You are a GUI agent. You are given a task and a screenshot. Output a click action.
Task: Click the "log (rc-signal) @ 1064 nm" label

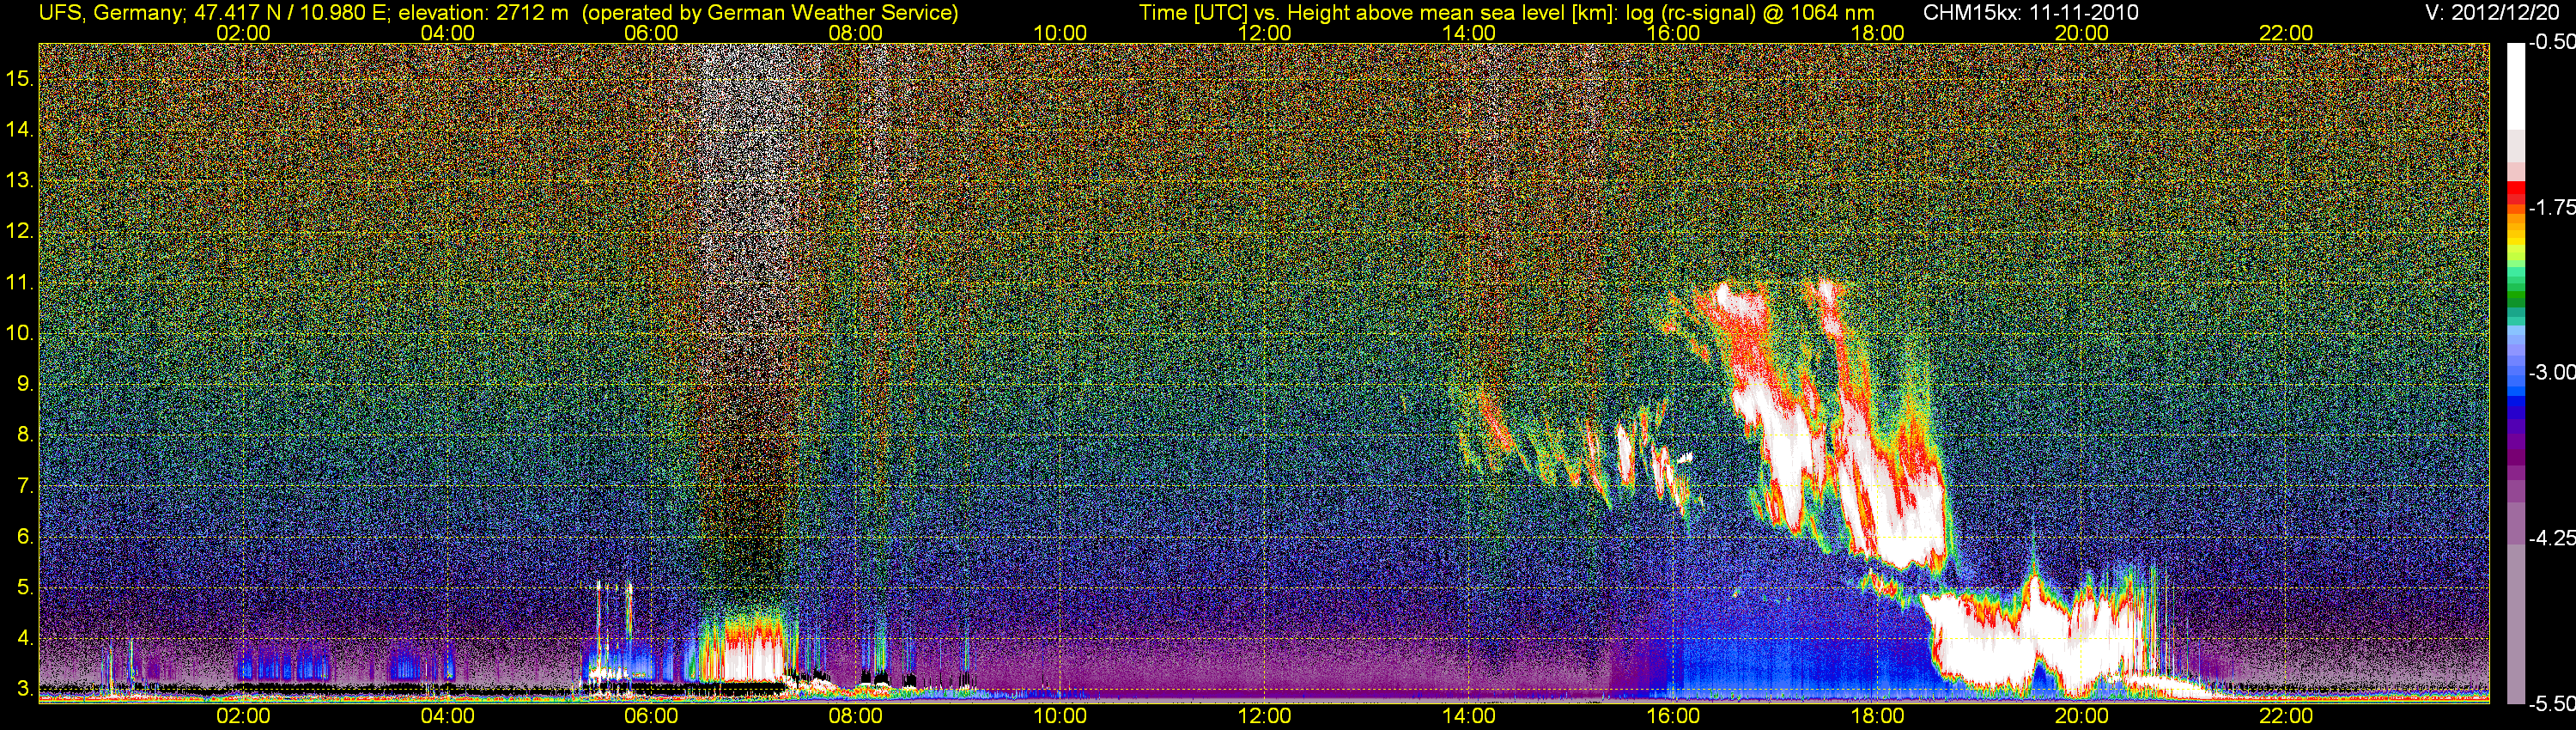click(x=1749, y=13)
